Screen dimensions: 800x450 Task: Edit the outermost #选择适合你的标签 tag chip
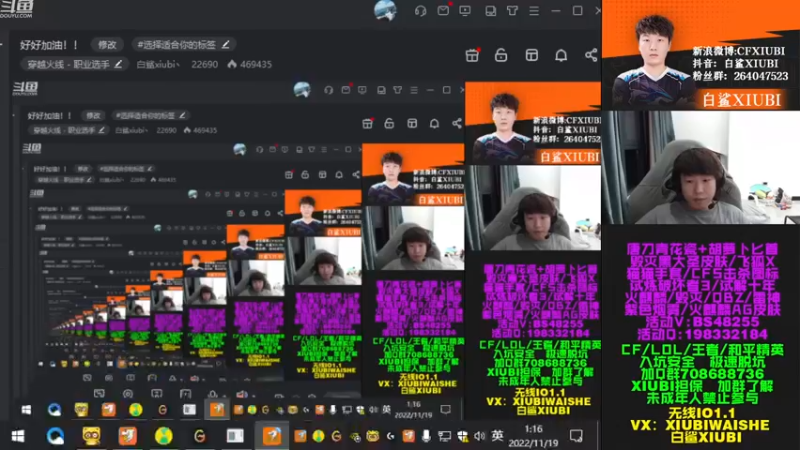(x=183, y=45)
